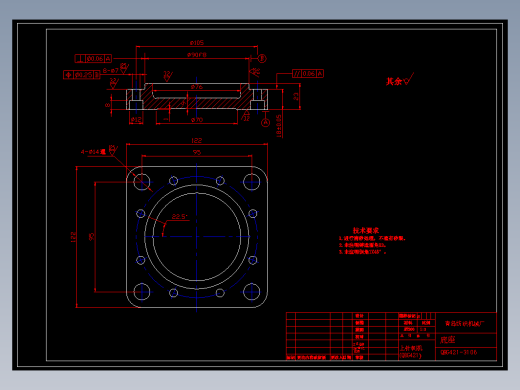The image size is (520, 390).
Task: Select the horizontal 122 dimension above plan view
Action: coord(197,141)
